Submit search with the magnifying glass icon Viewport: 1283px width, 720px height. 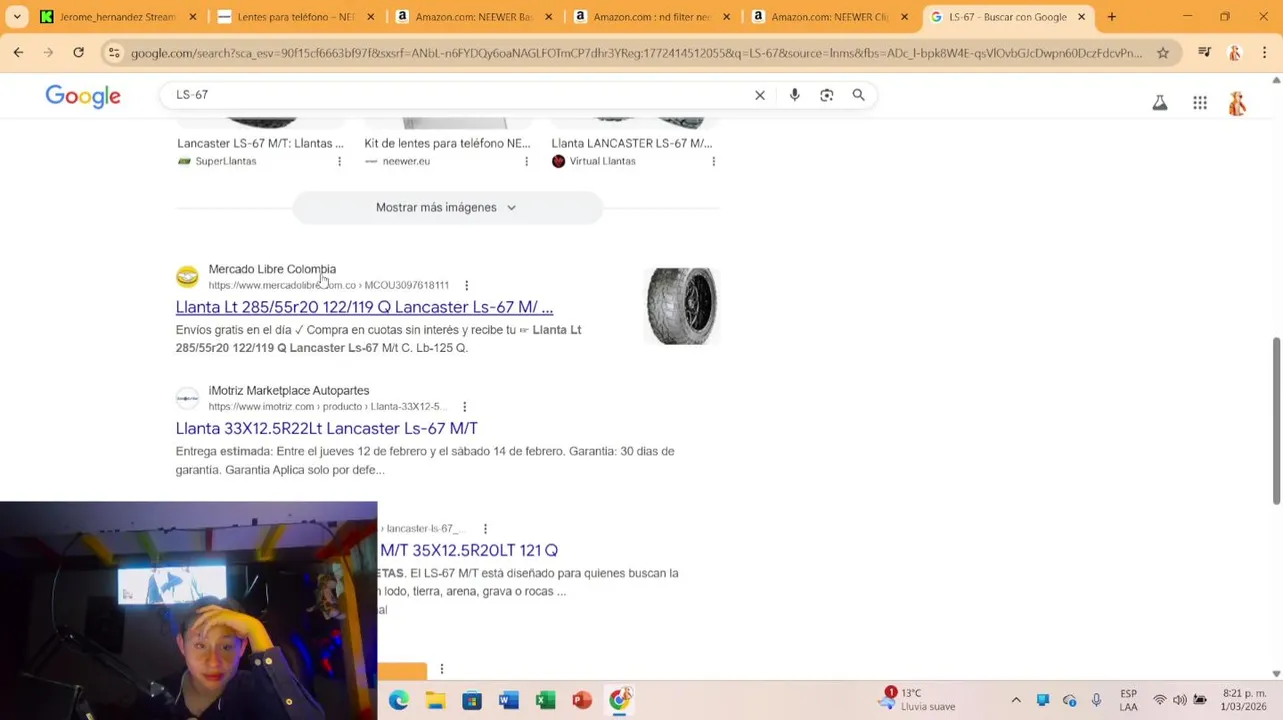(858, 95)
